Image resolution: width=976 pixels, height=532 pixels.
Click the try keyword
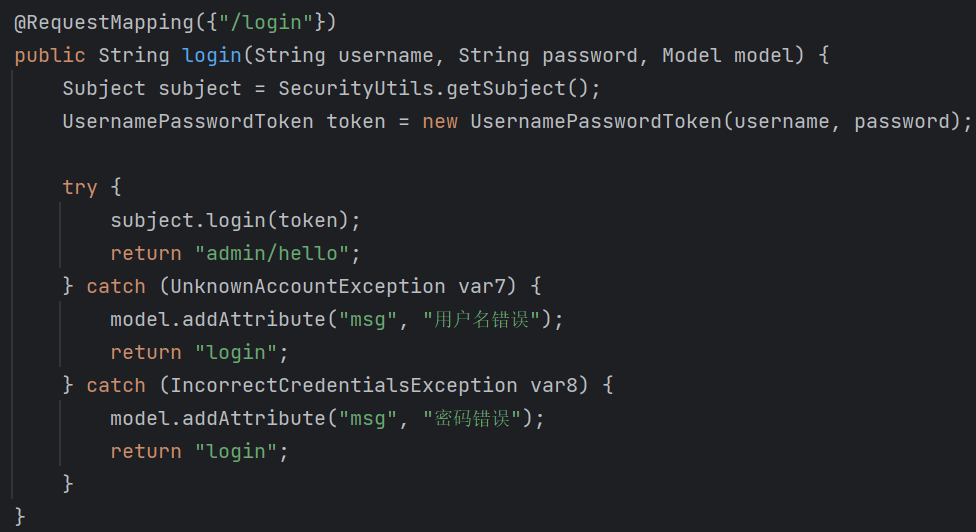coord(80,187)
